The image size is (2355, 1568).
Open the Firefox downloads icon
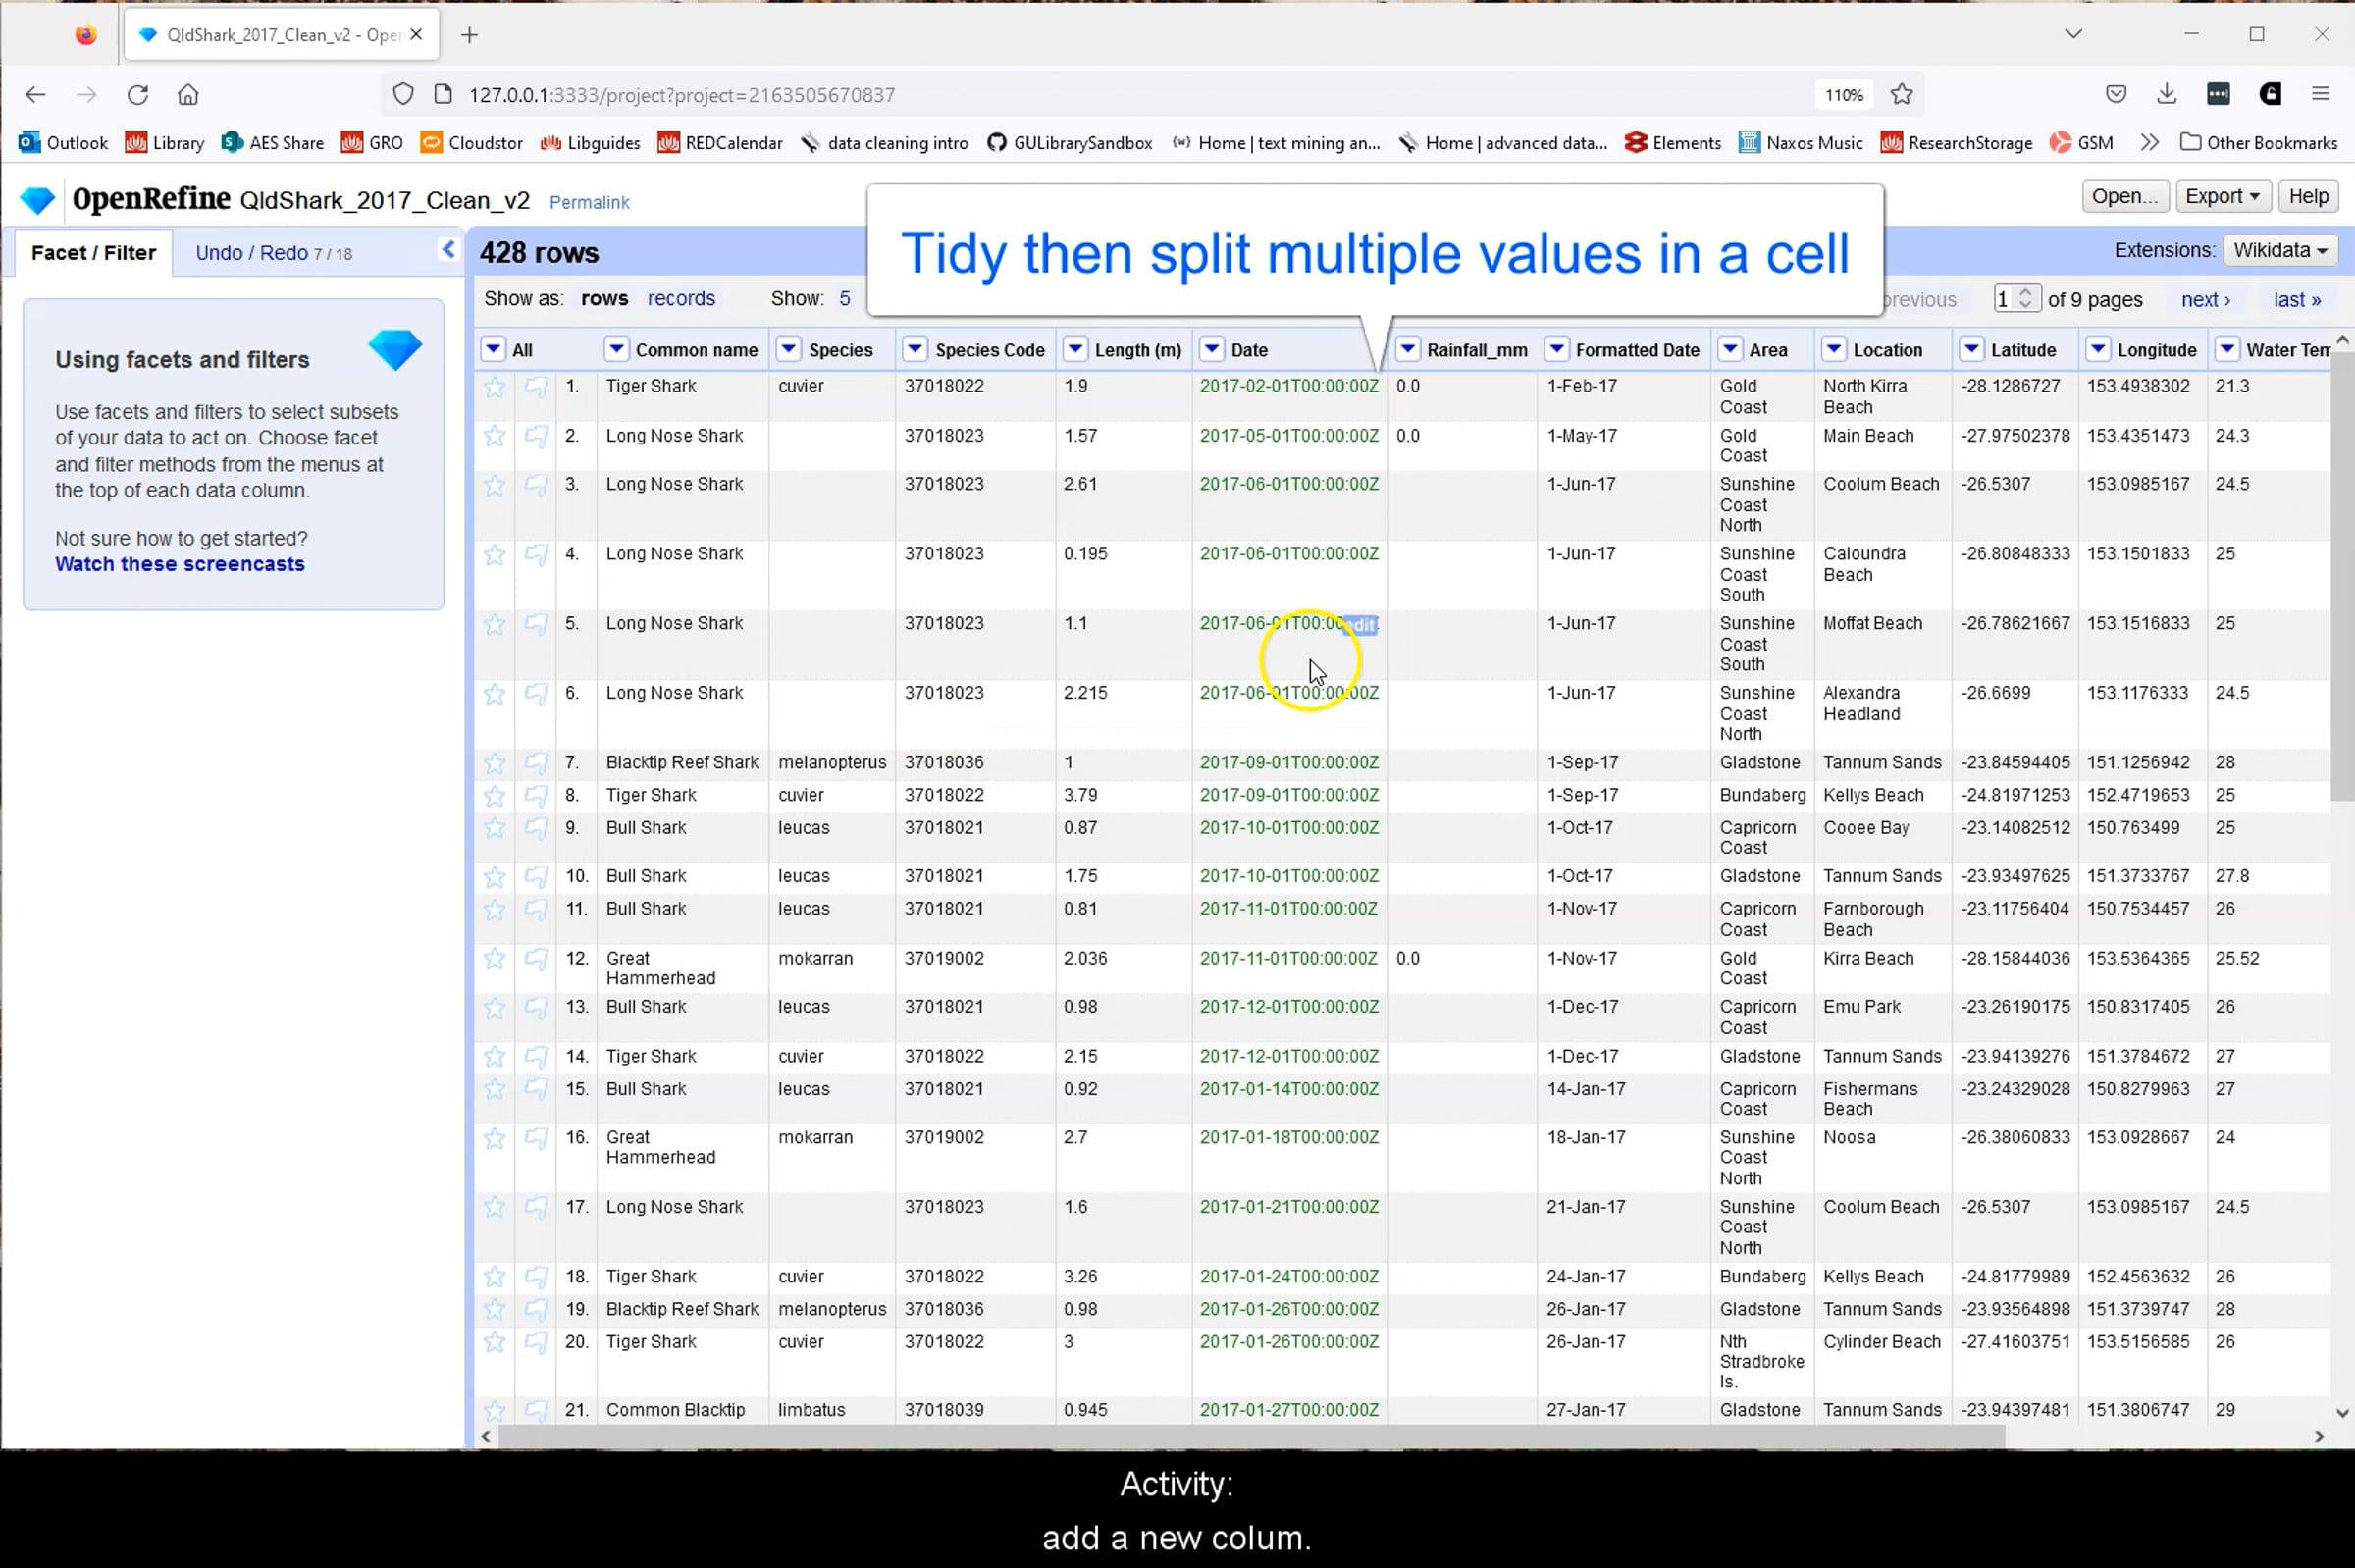[2166, 94]
